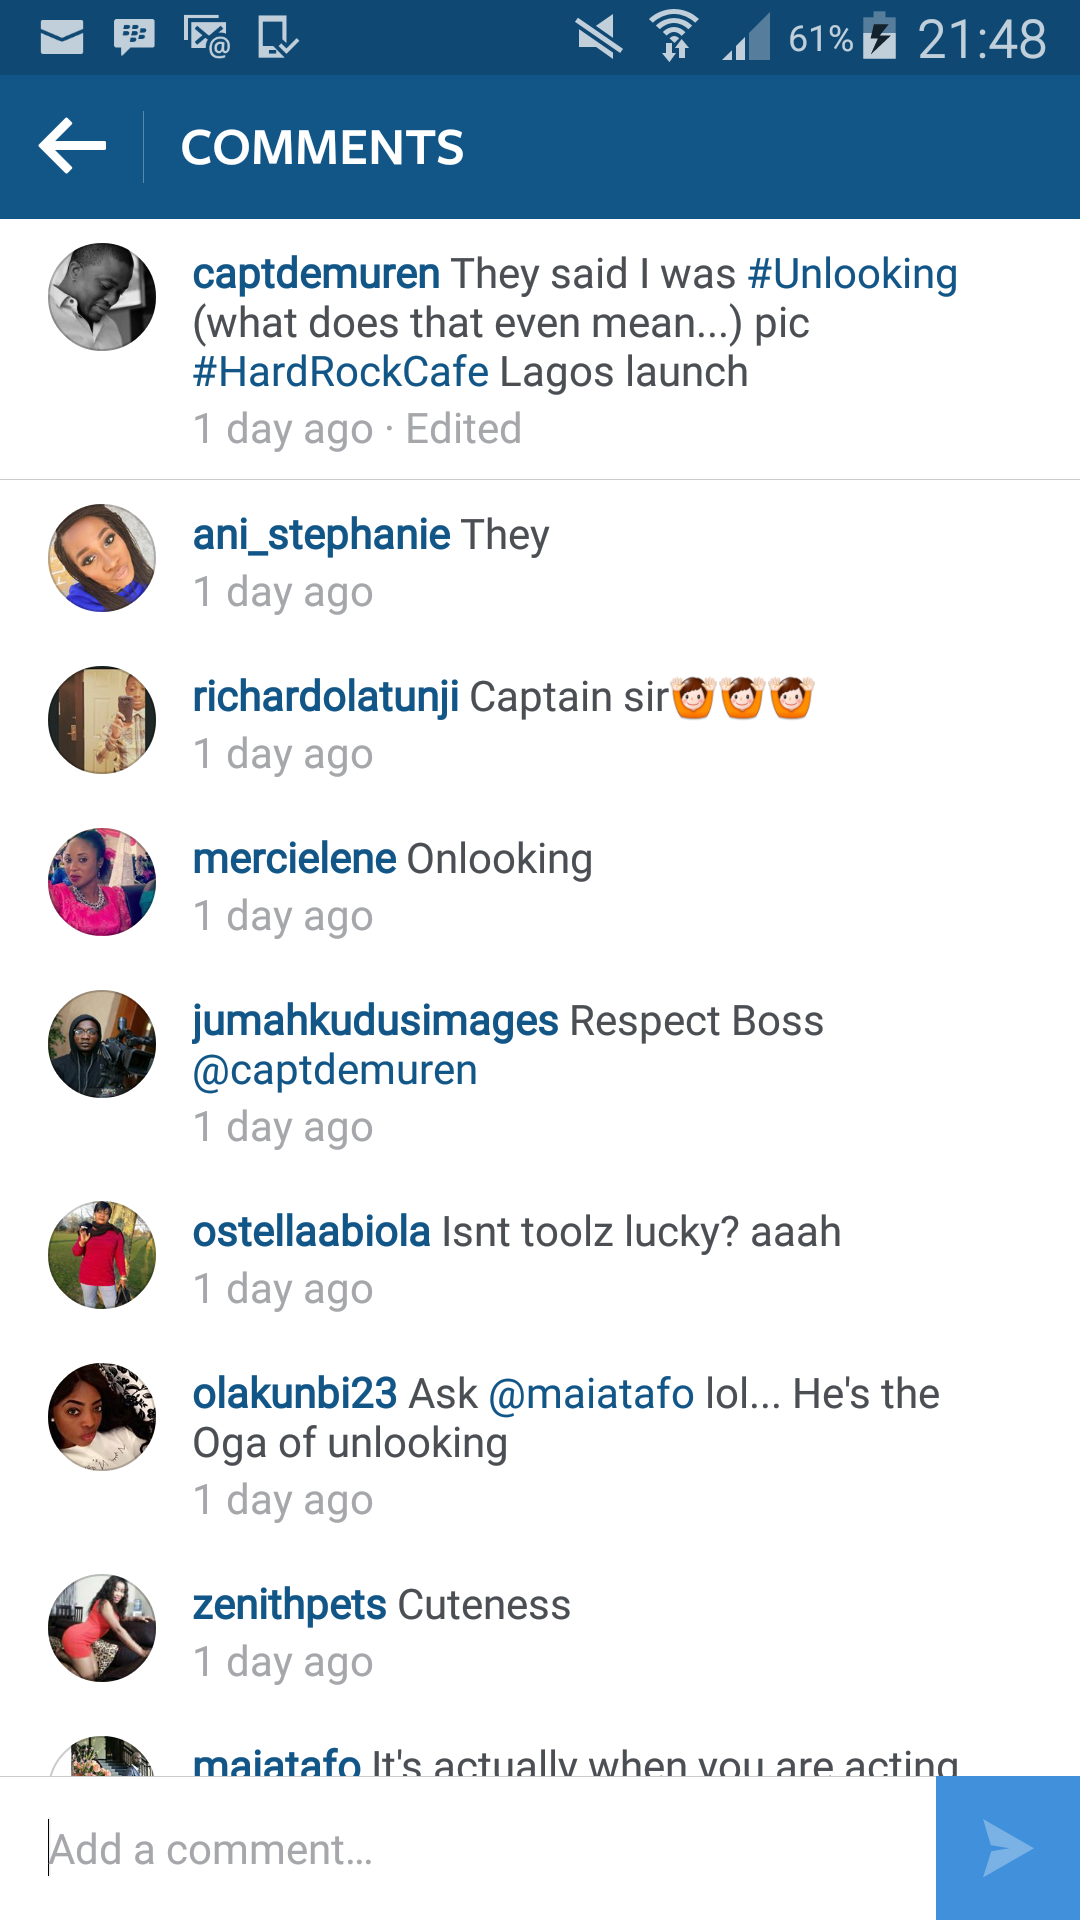
Task: Open the jumahkudusimages username link
Action: pos(376,1022)
